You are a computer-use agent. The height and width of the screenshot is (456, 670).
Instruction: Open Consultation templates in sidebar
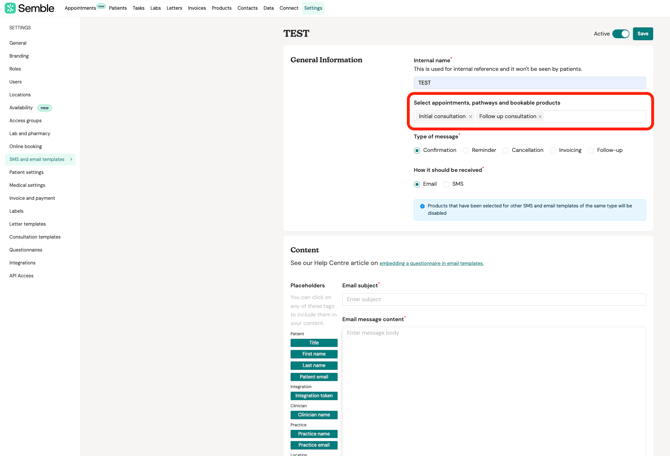(35, 237)
